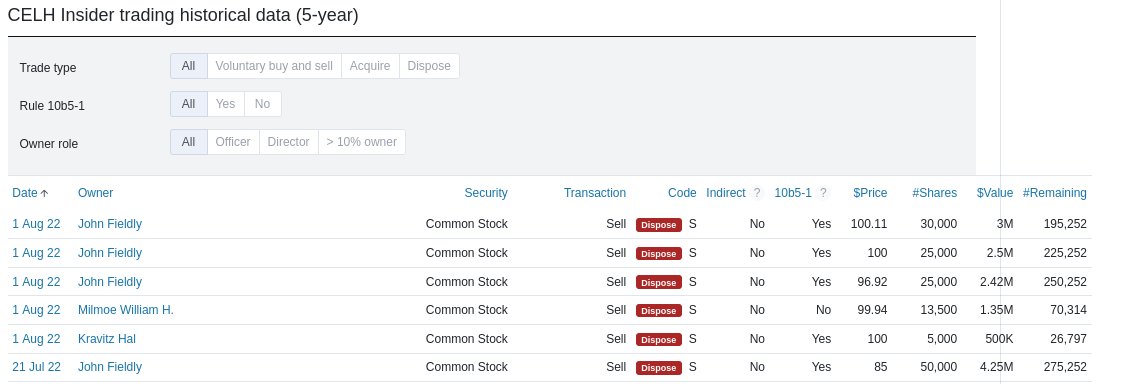Click the 1 Aug 22 date in Kravitz Hal row
The width and height of the screenshot is (1131, 384).
(x=36, y=339)
